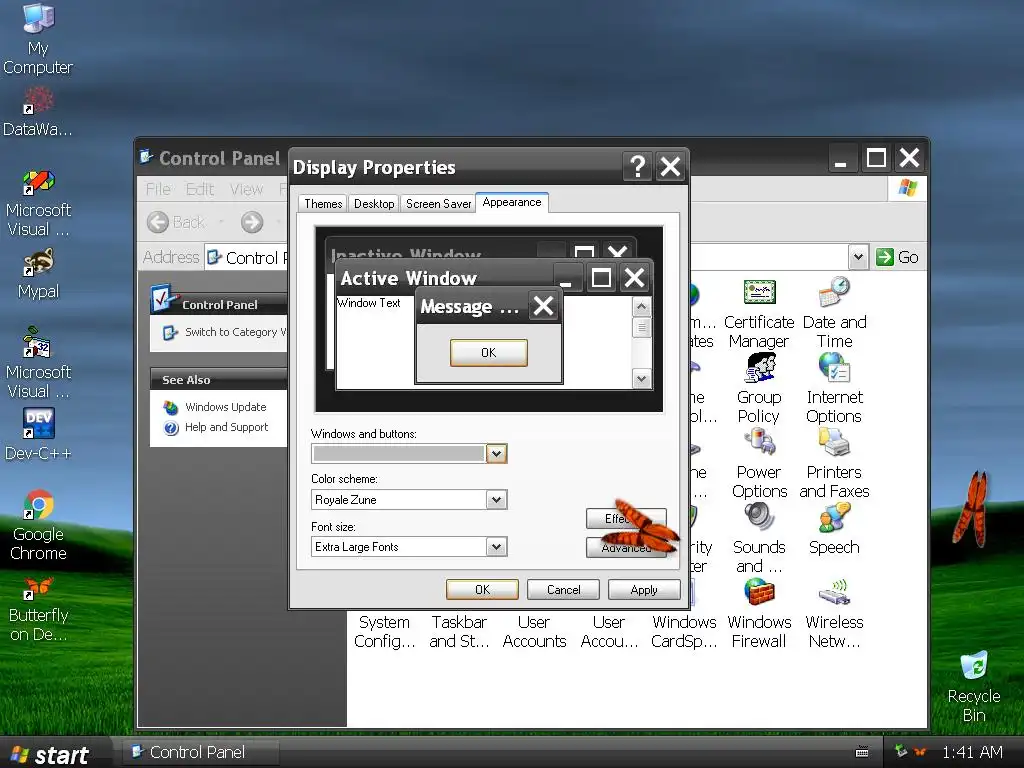Open the View menu in Control Panel
This screenshot has width=1024, height=768.
tap(246, 189)
